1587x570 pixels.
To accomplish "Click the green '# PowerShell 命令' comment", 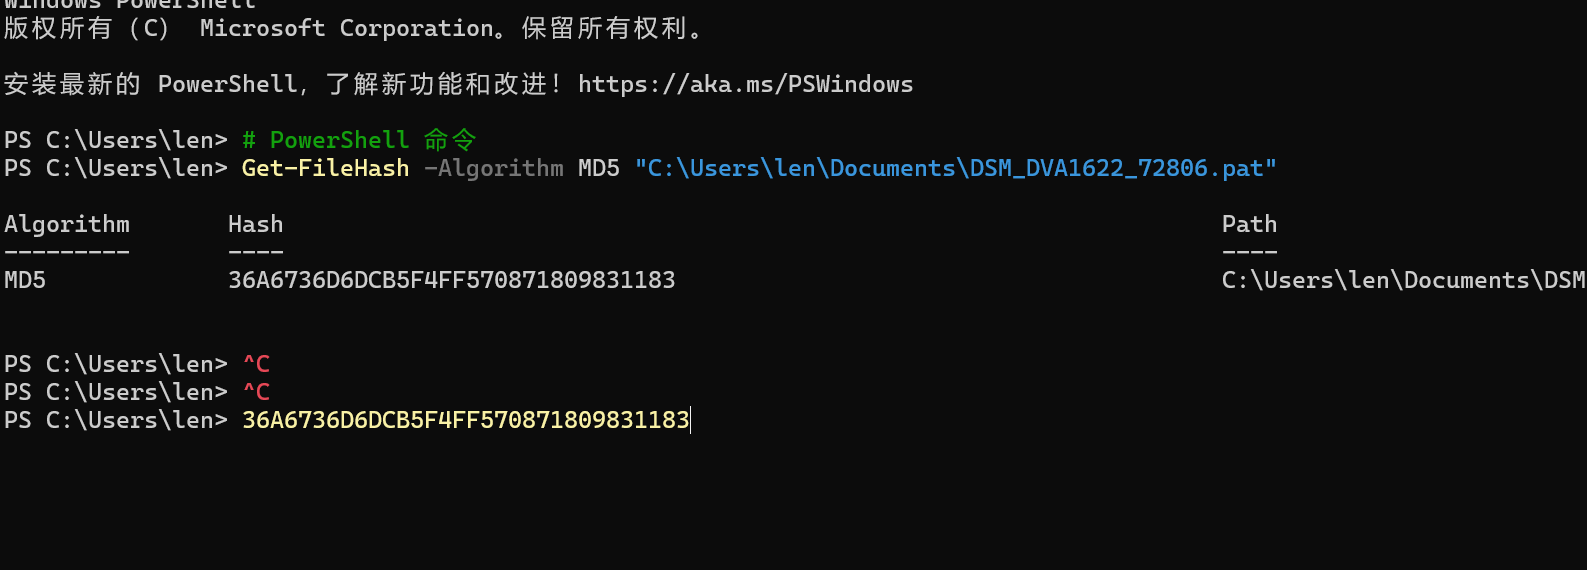I will (359, 140).
